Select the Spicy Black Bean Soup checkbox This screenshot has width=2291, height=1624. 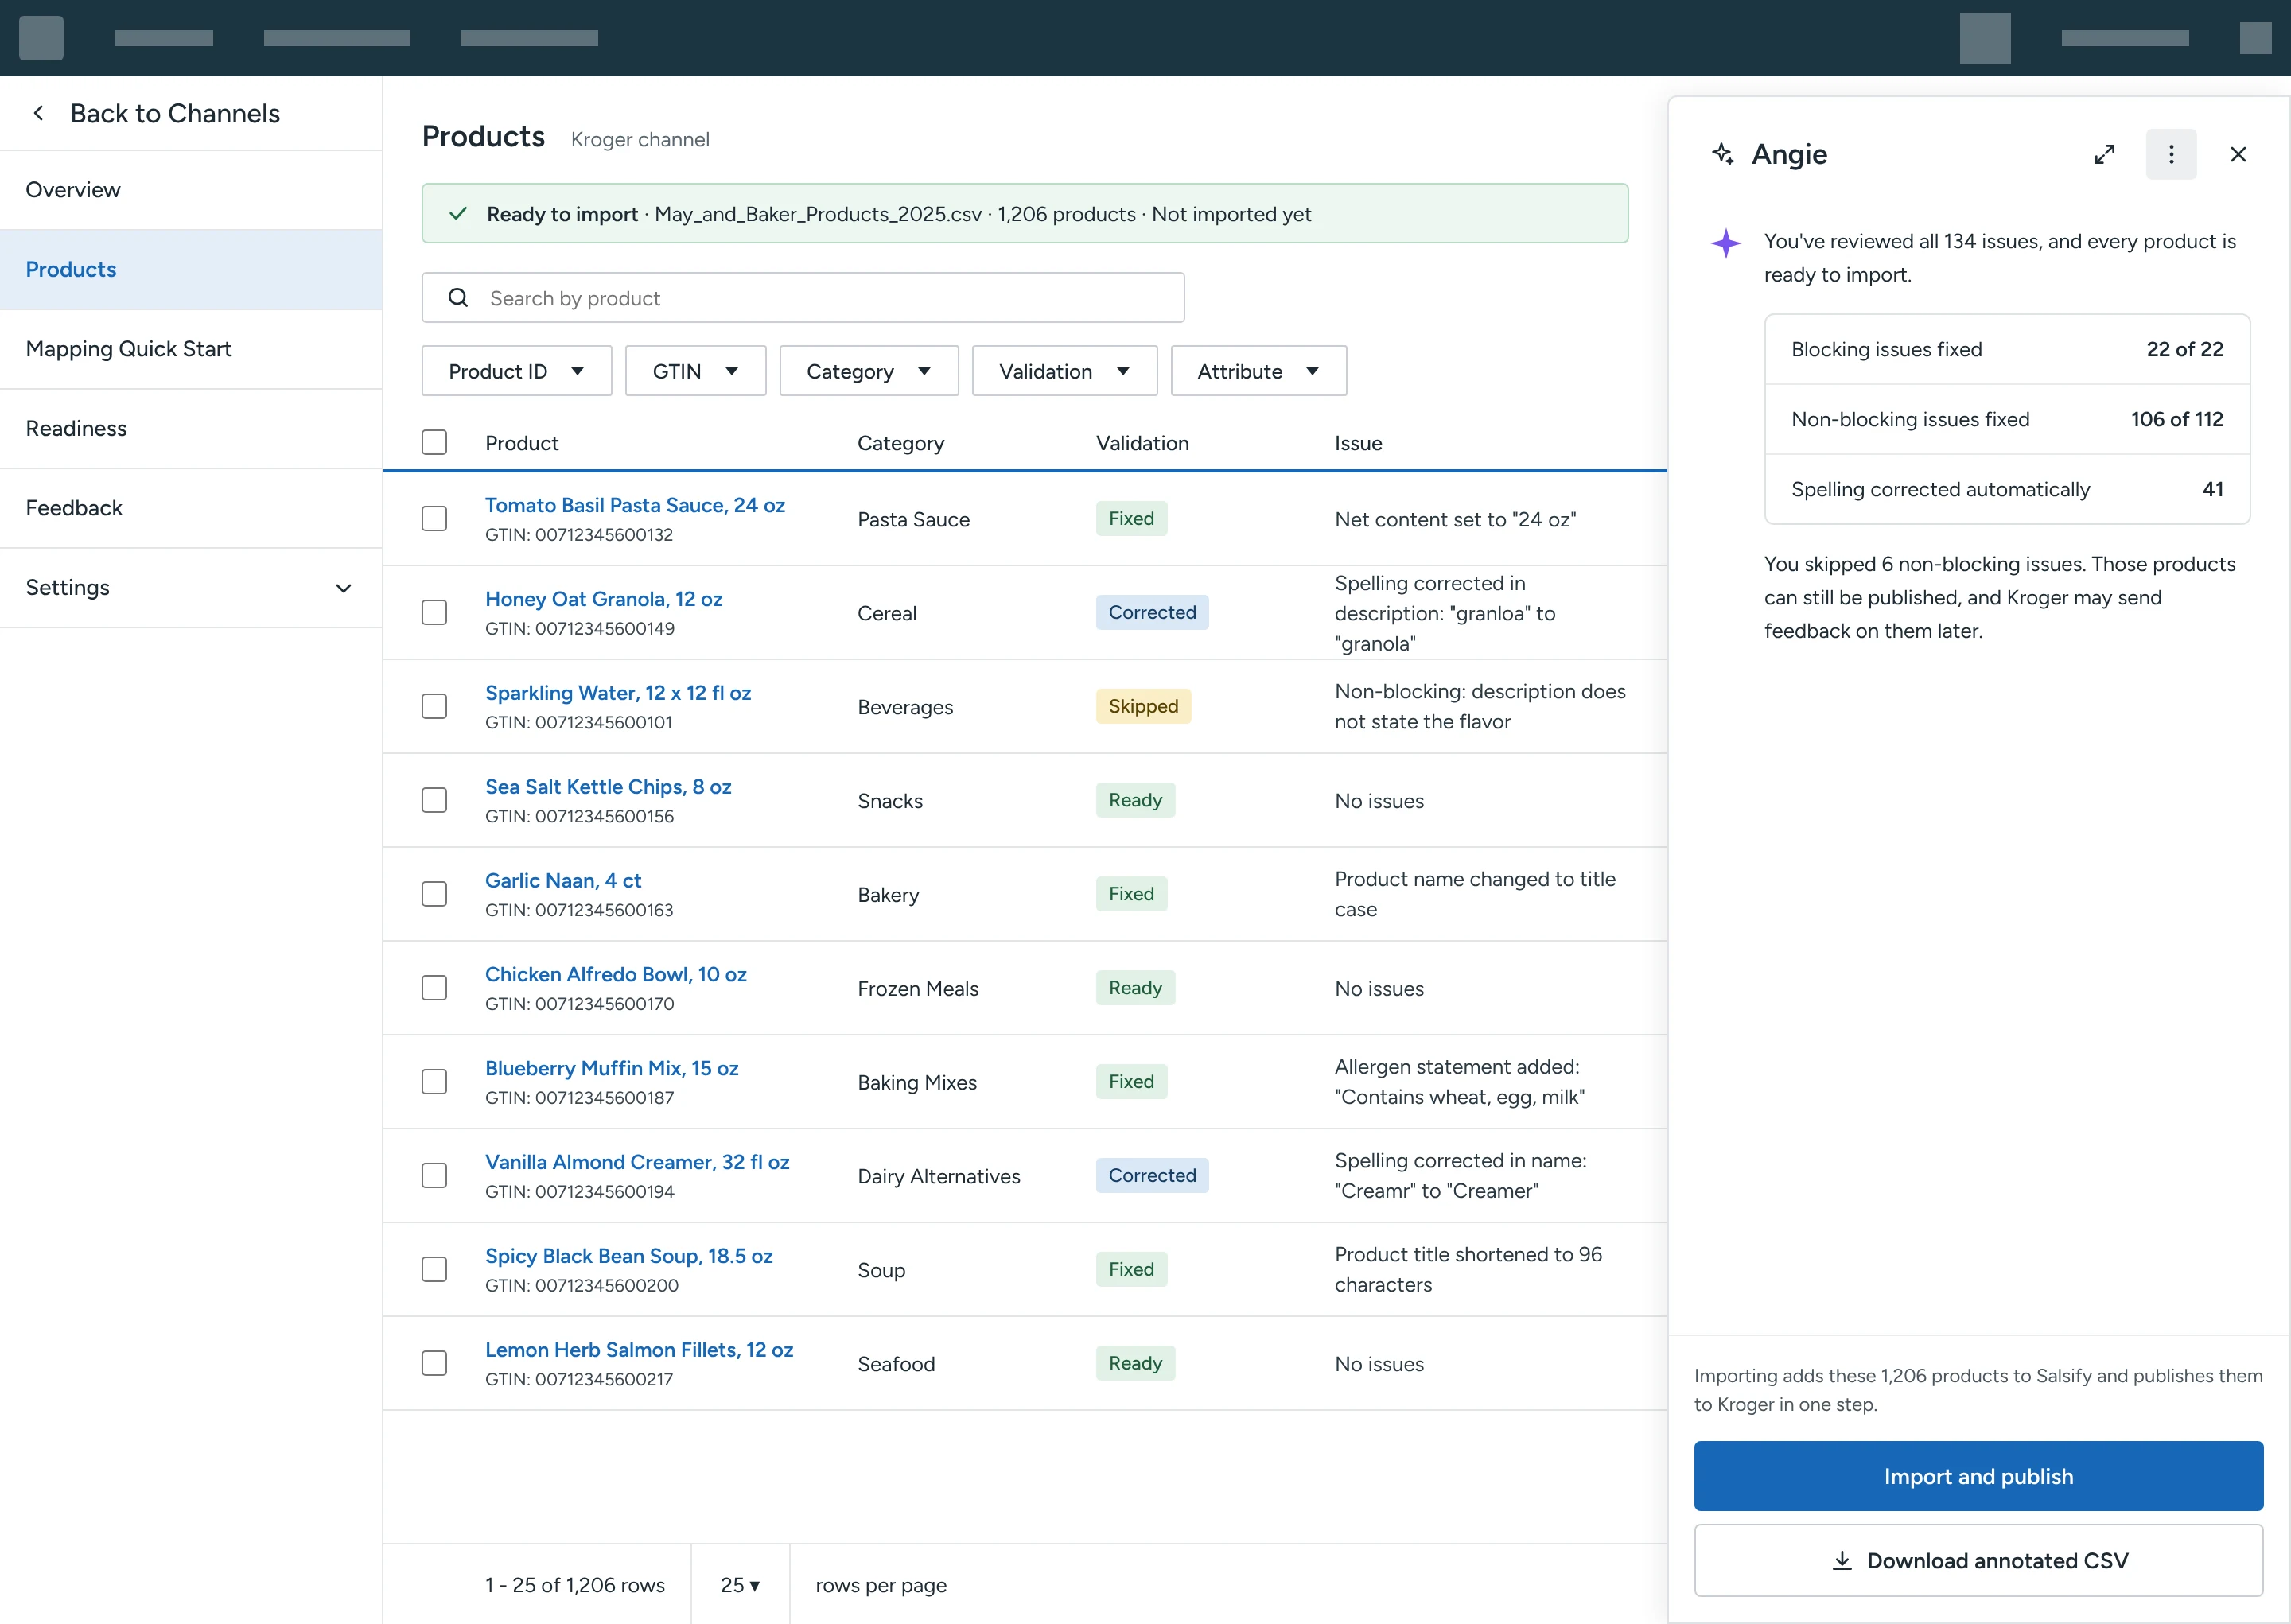[434, 1269]
